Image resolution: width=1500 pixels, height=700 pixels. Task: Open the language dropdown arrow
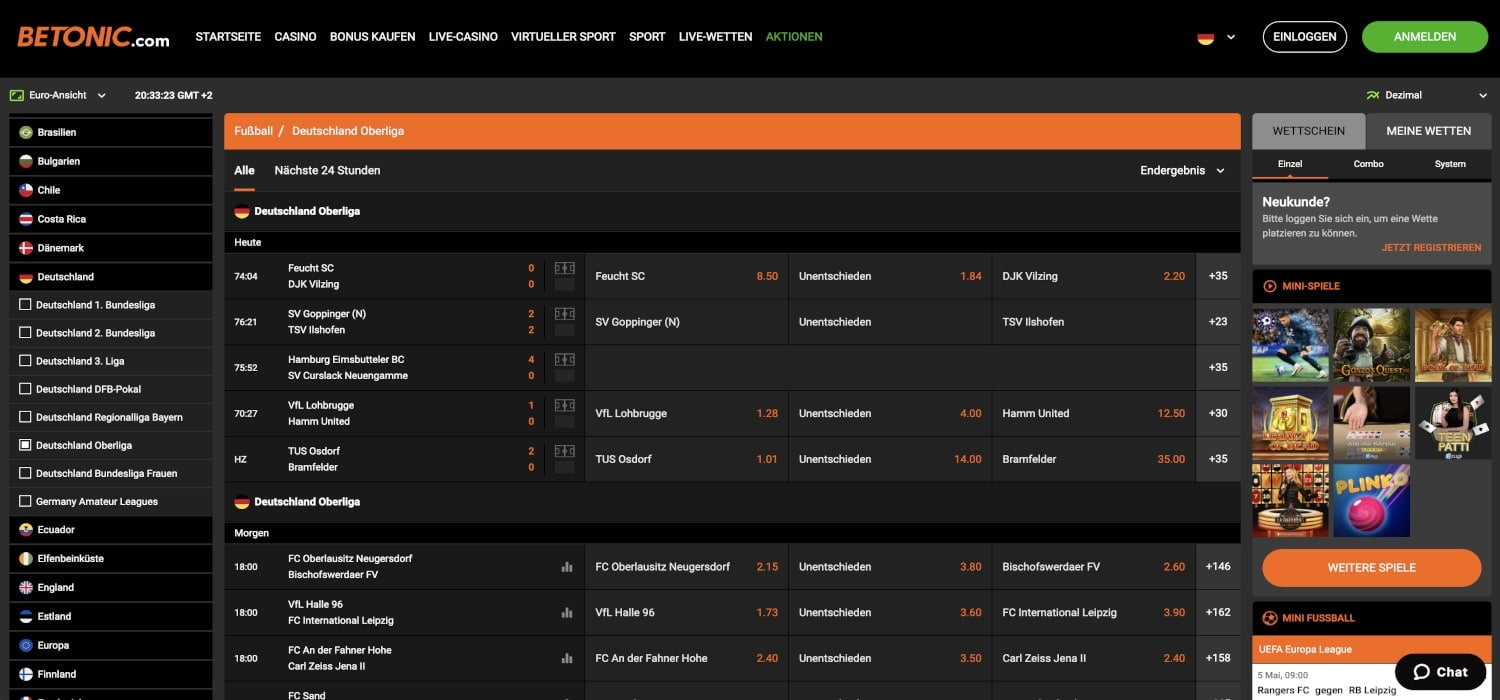pos(1231,37)
